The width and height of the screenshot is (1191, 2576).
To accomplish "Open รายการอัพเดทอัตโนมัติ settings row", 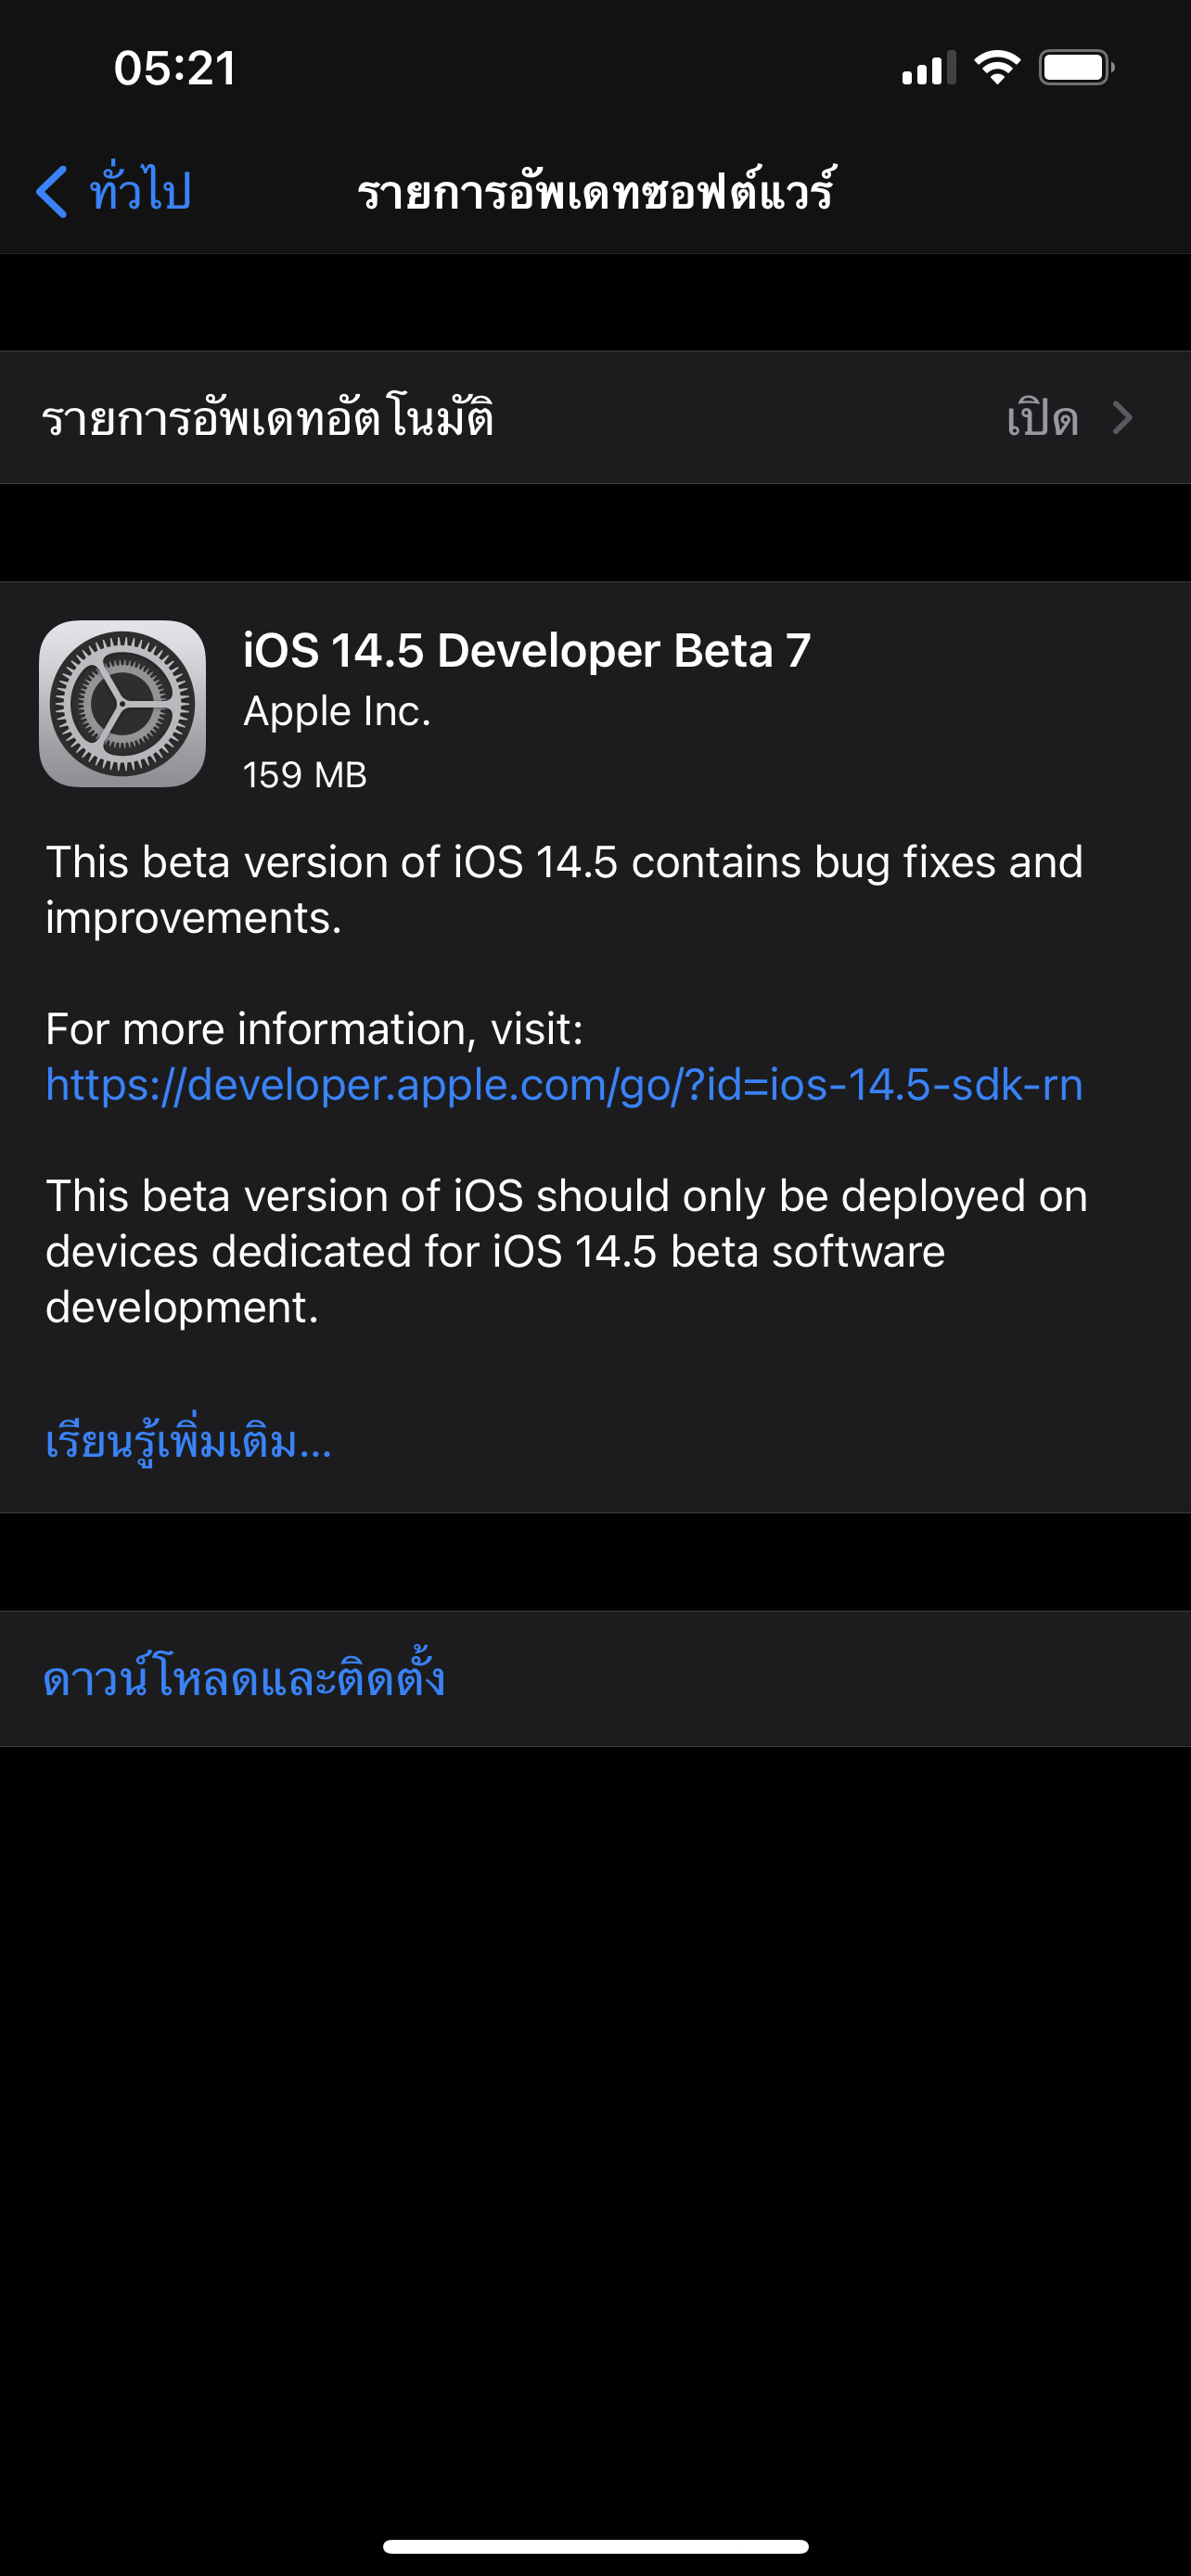I will (595, 418).
